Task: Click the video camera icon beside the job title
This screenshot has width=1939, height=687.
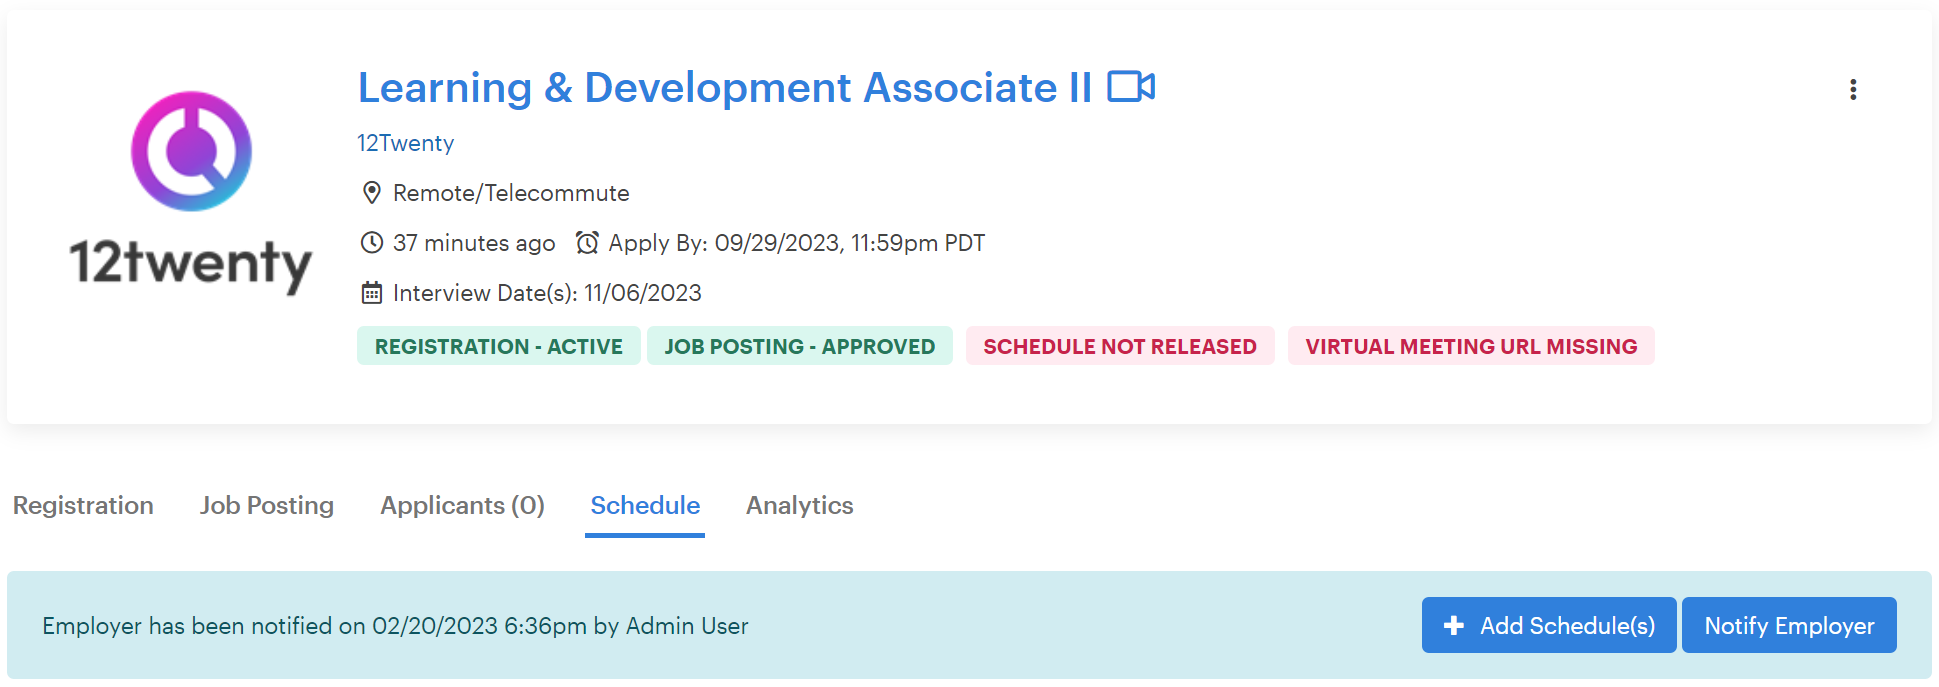Action: 1131,87
